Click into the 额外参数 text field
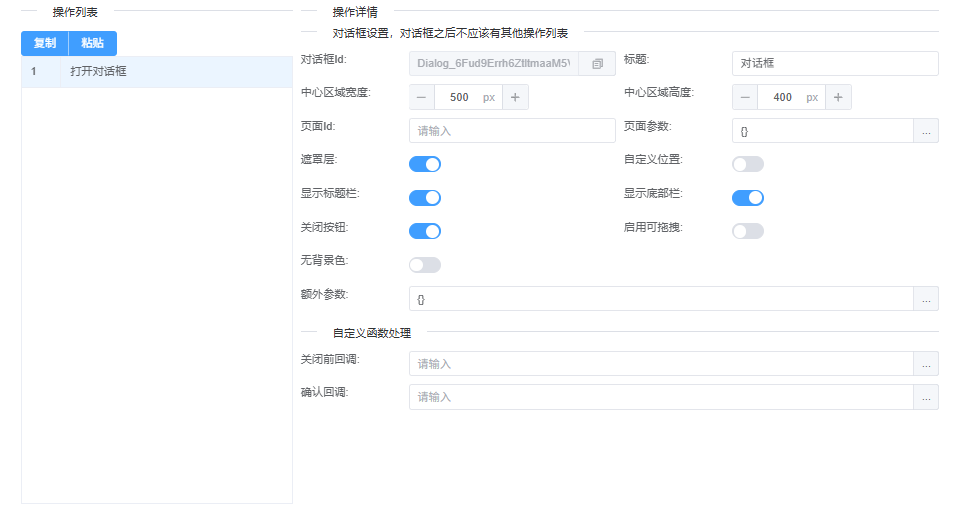The image size is (958, 506). coord(662,299)
